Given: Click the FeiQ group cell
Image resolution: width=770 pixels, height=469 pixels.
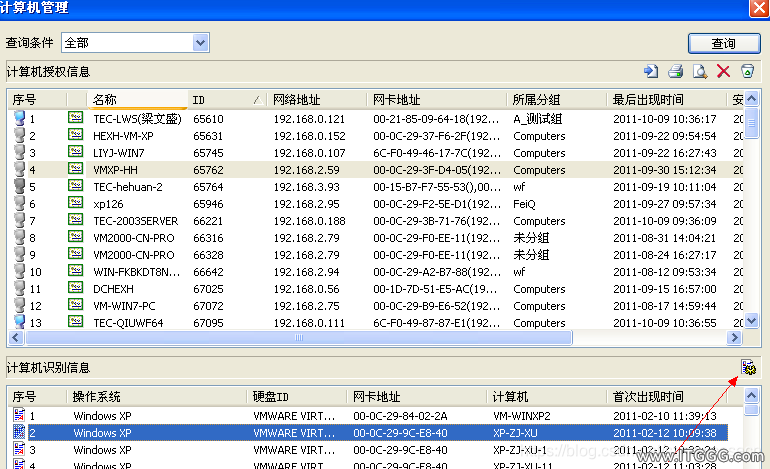Looking at the screenshot, I should click(524, 204).
